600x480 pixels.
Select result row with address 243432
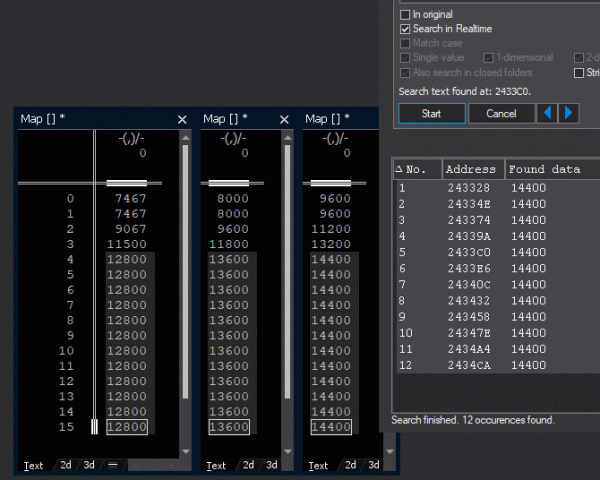point(497,300)
